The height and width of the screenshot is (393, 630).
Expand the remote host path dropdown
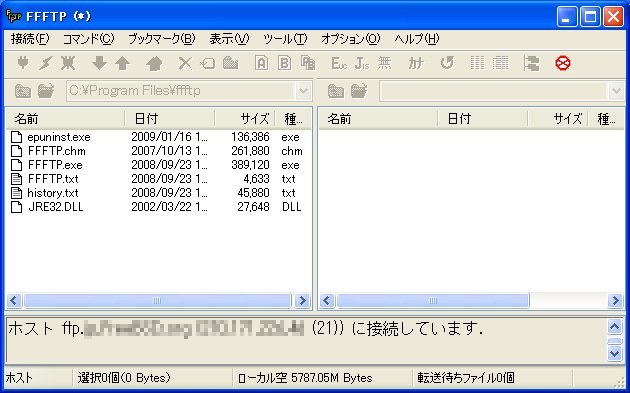coord(616,91)
